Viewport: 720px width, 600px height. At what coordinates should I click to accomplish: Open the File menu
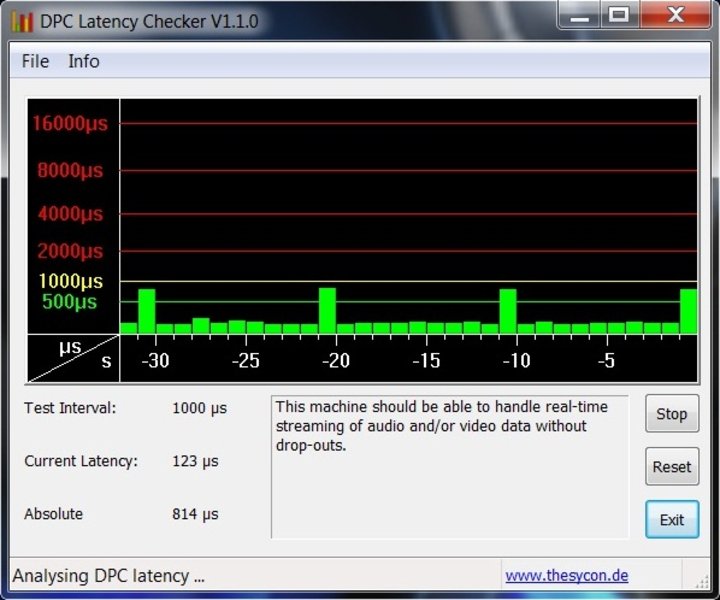point(35,61)
